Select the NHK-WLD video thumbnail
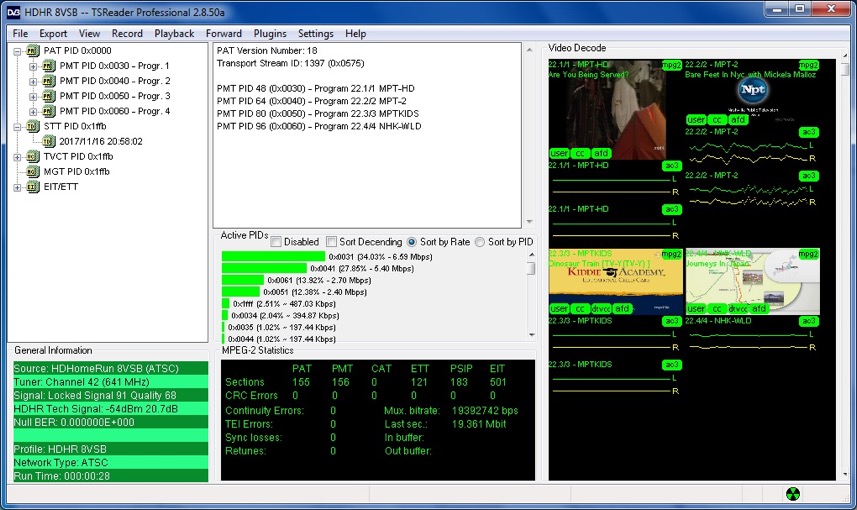The height and width of the screenshot is (510, 857). 753,282
